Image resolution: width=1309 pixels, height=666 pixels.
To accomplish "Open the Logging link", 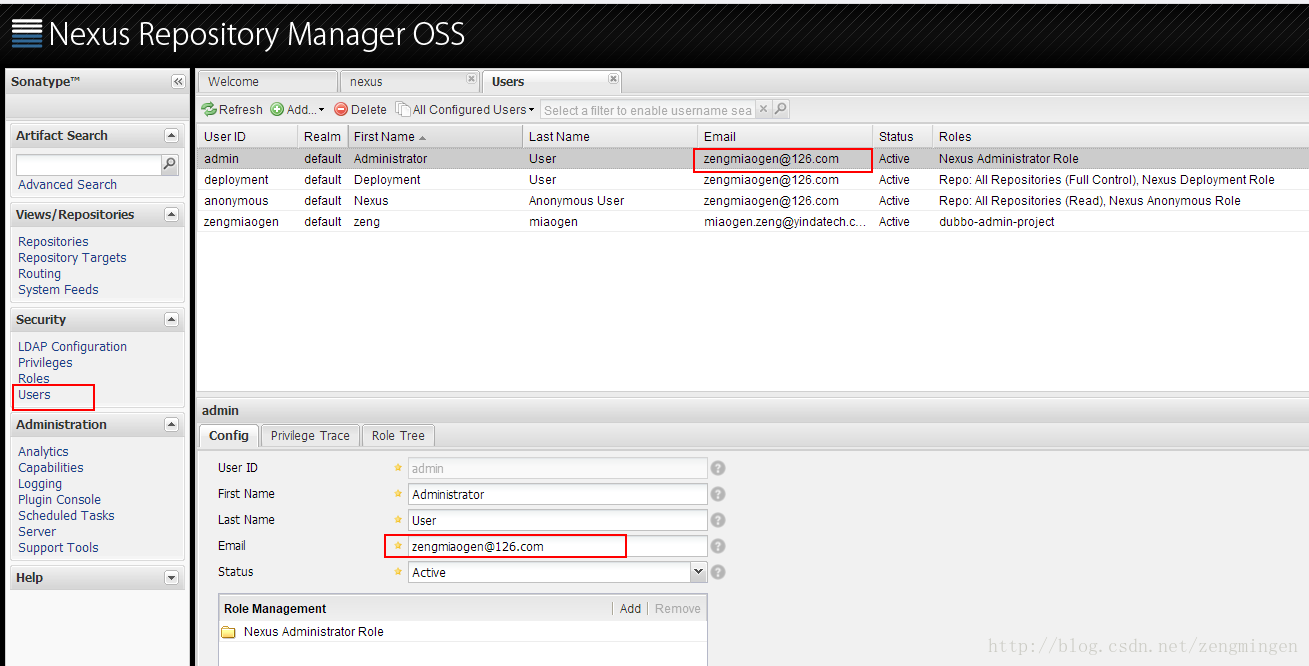I will coord(40,484).
